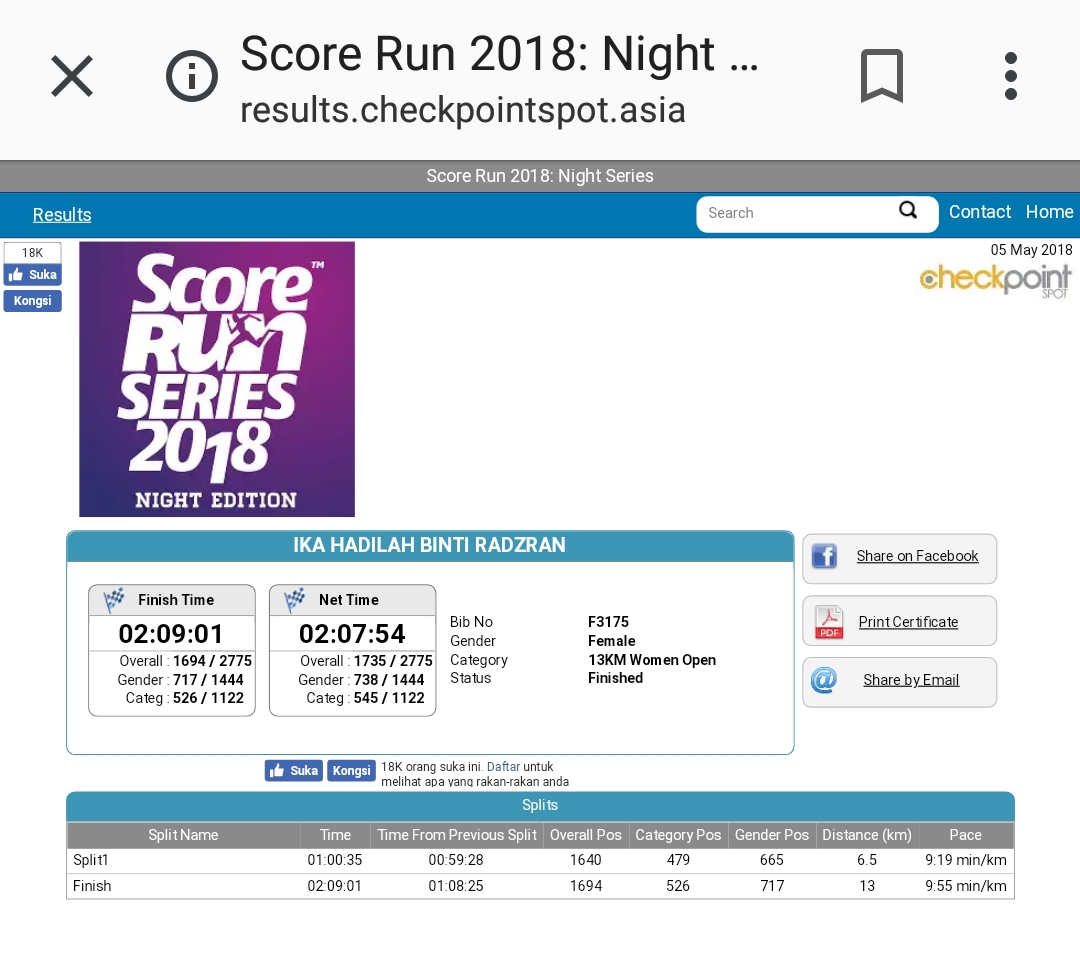Click the top-left Suka like button
Screen dimensions: 1080x958
point(32,275)
